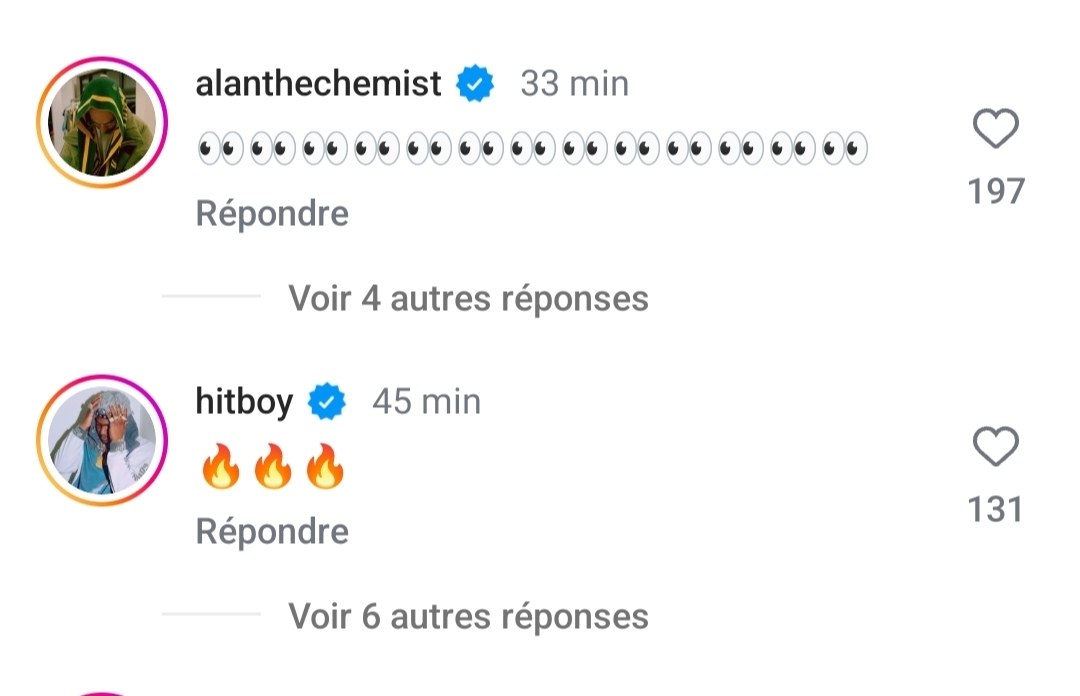View the 131 likes count
The width and height of the screenshot is (1080, 696).
(x=996, y=510)
